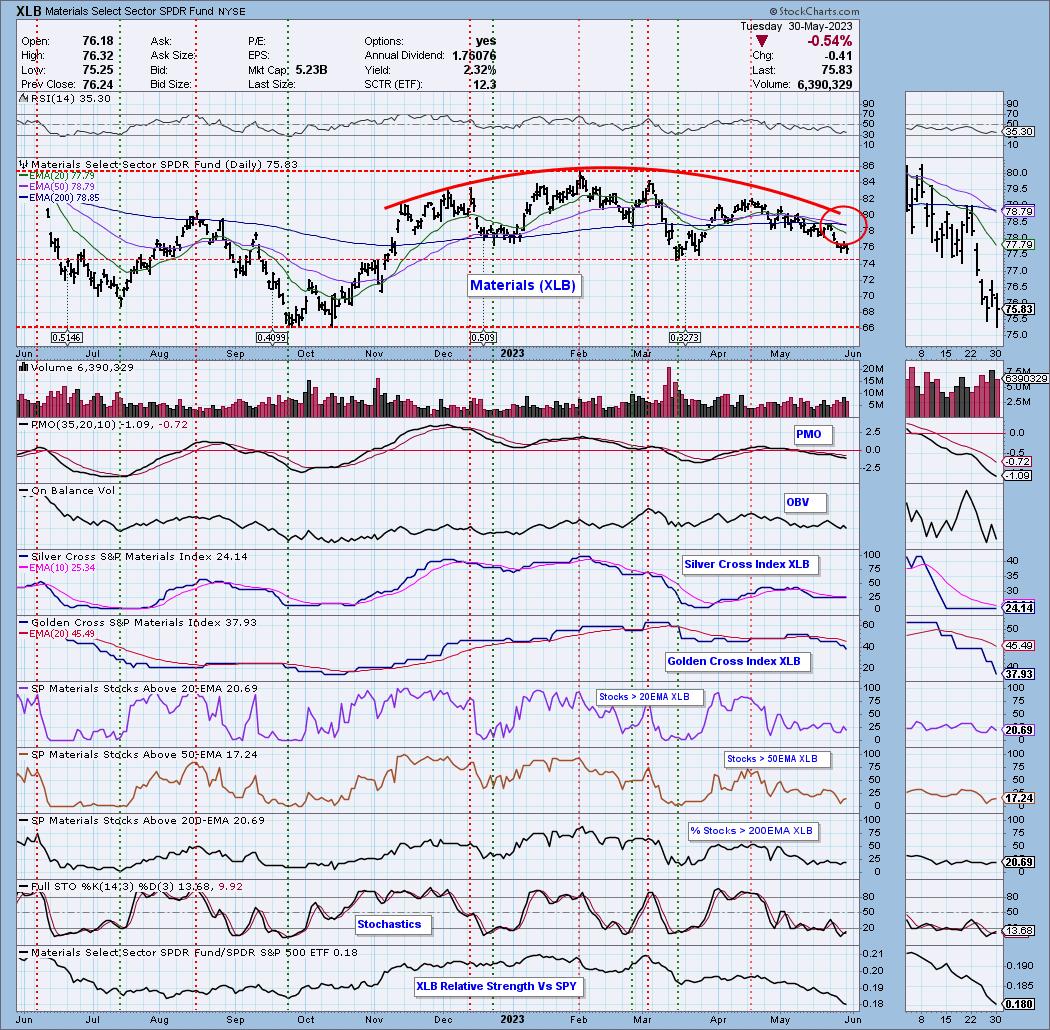Click the 'On Balance Vol' panel legend
1050x1030 pixels.
click(67, 491)
